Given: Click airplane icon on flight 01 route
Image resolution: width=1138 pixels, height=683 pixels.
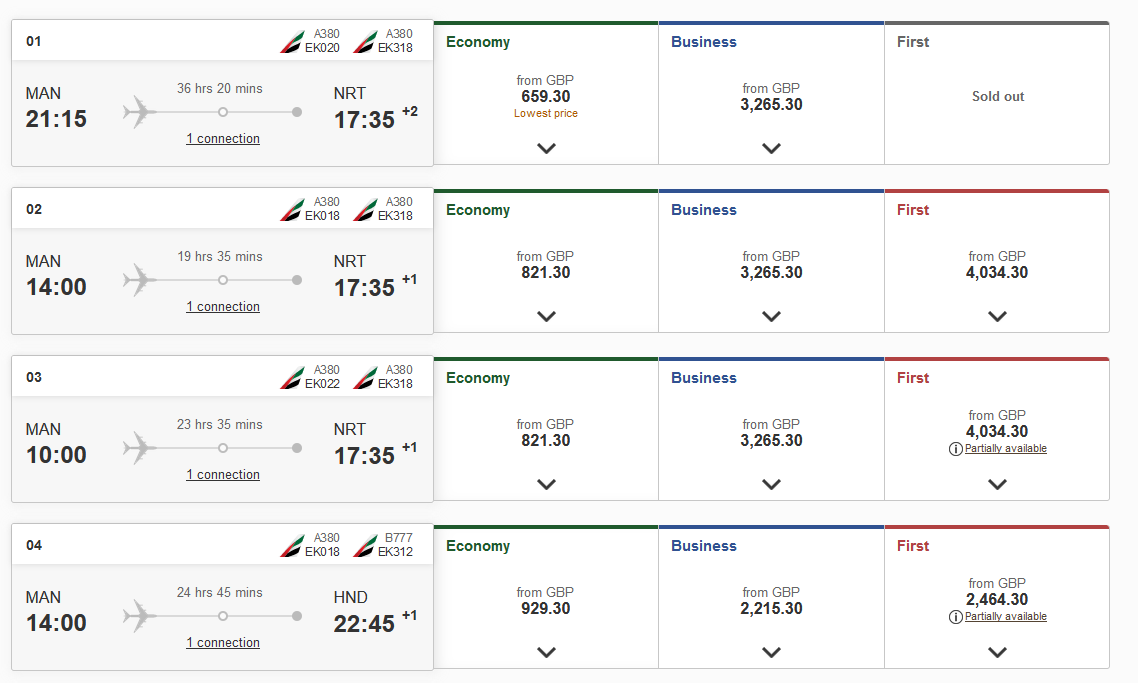Looking at the screenshot, I should point(139,112).
